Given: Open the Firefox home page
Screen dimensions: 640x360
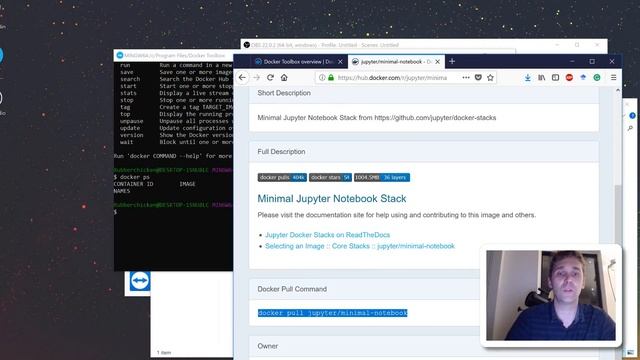Looking at the screenshot, I should 284,78.
